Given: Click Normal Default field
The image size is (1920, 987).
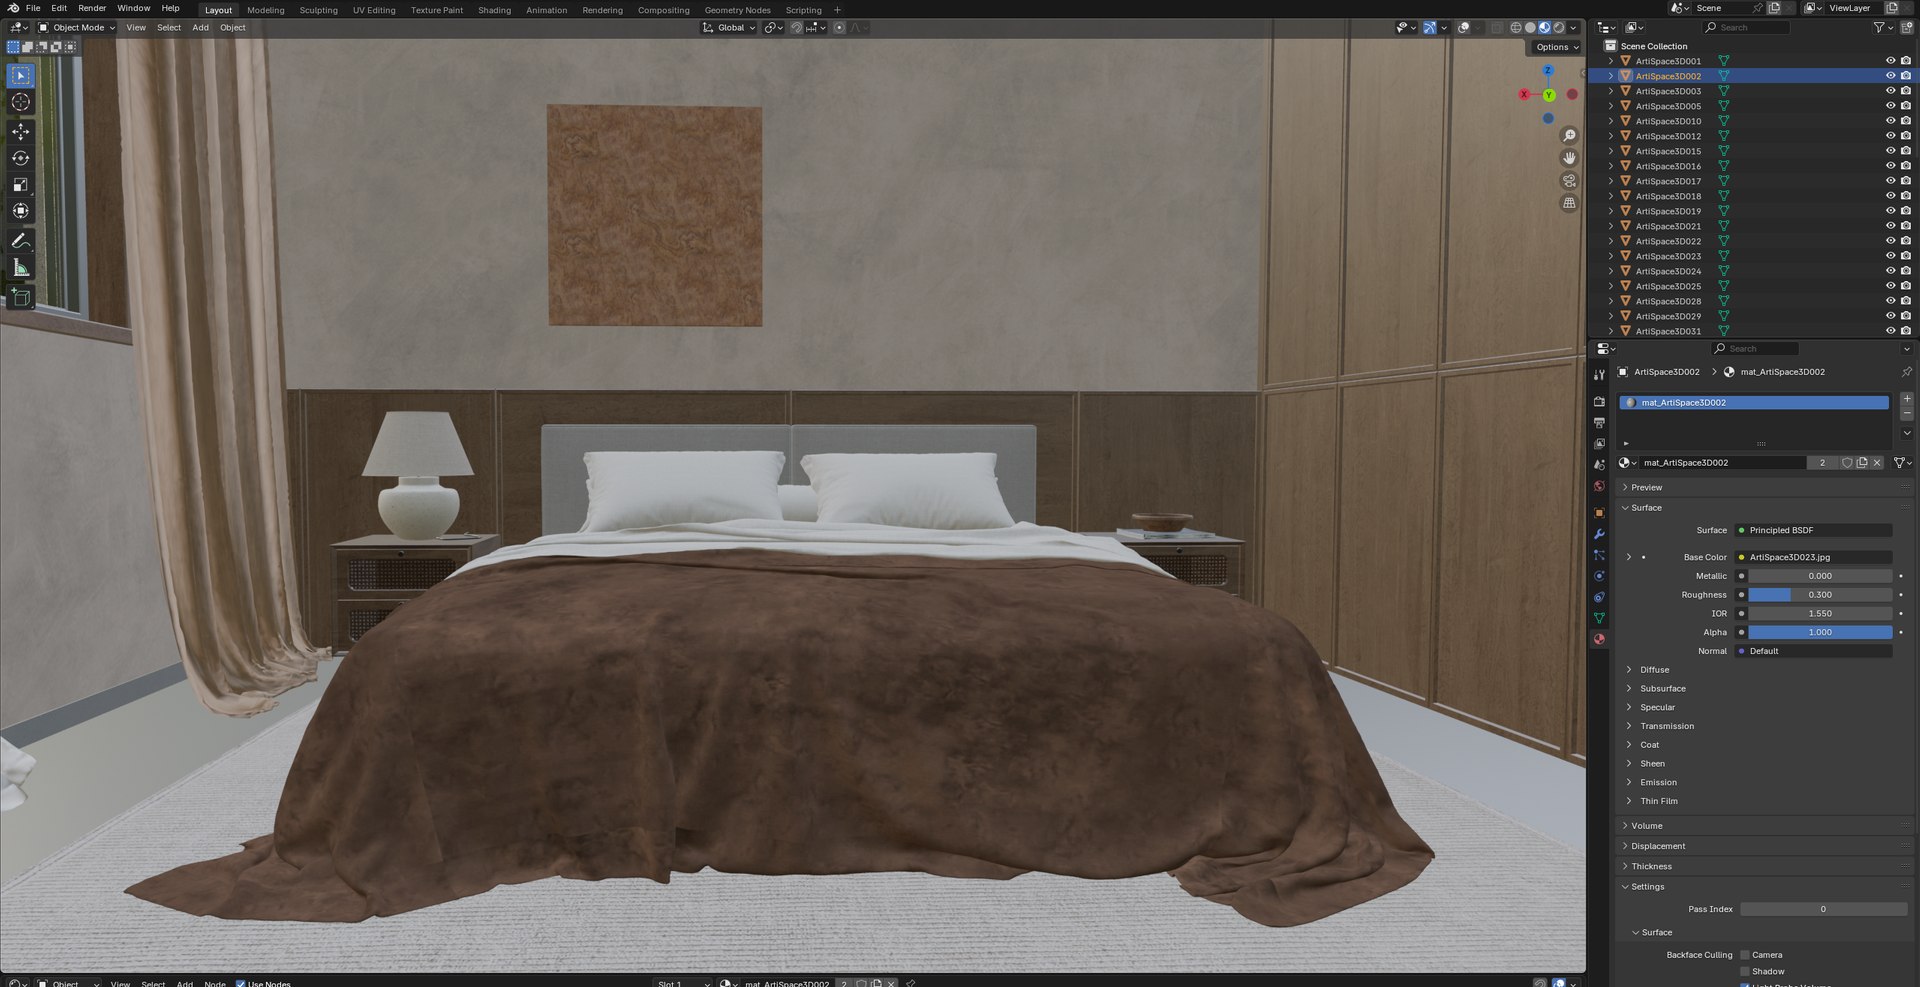Looking at the screenshot, I should click(x=1814, y=651).
